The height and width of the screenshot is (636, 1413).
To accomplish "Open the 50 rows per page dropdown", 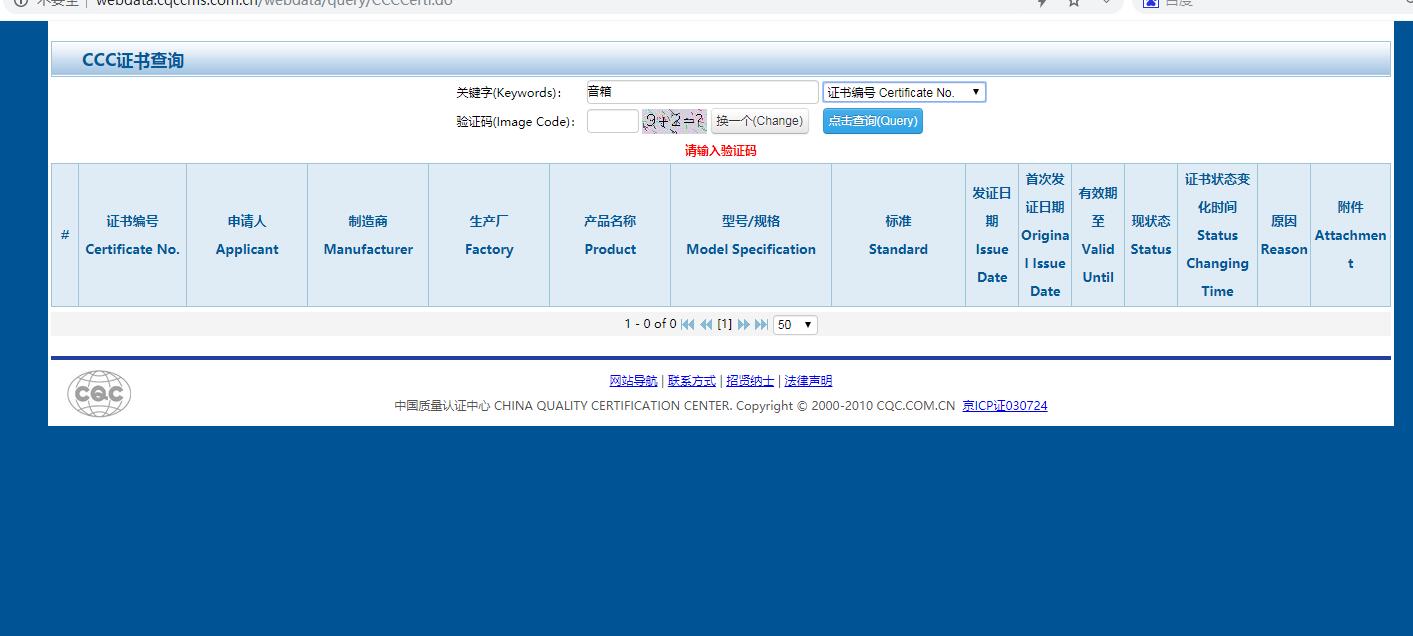I will click(795, 325).
